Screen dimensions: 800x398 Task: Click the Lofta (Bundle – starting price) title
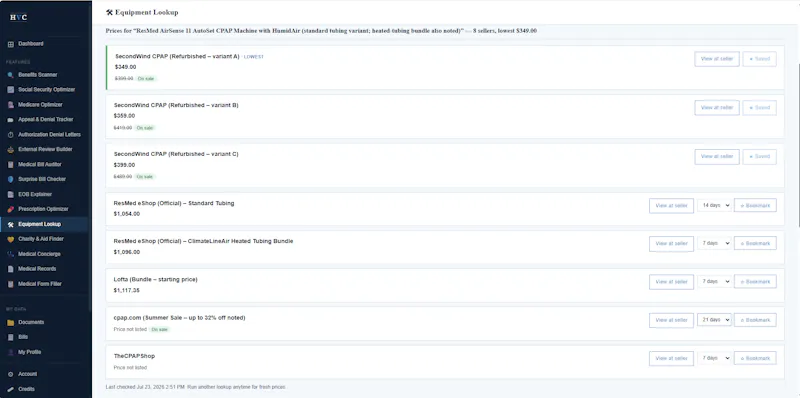point(156,280)
